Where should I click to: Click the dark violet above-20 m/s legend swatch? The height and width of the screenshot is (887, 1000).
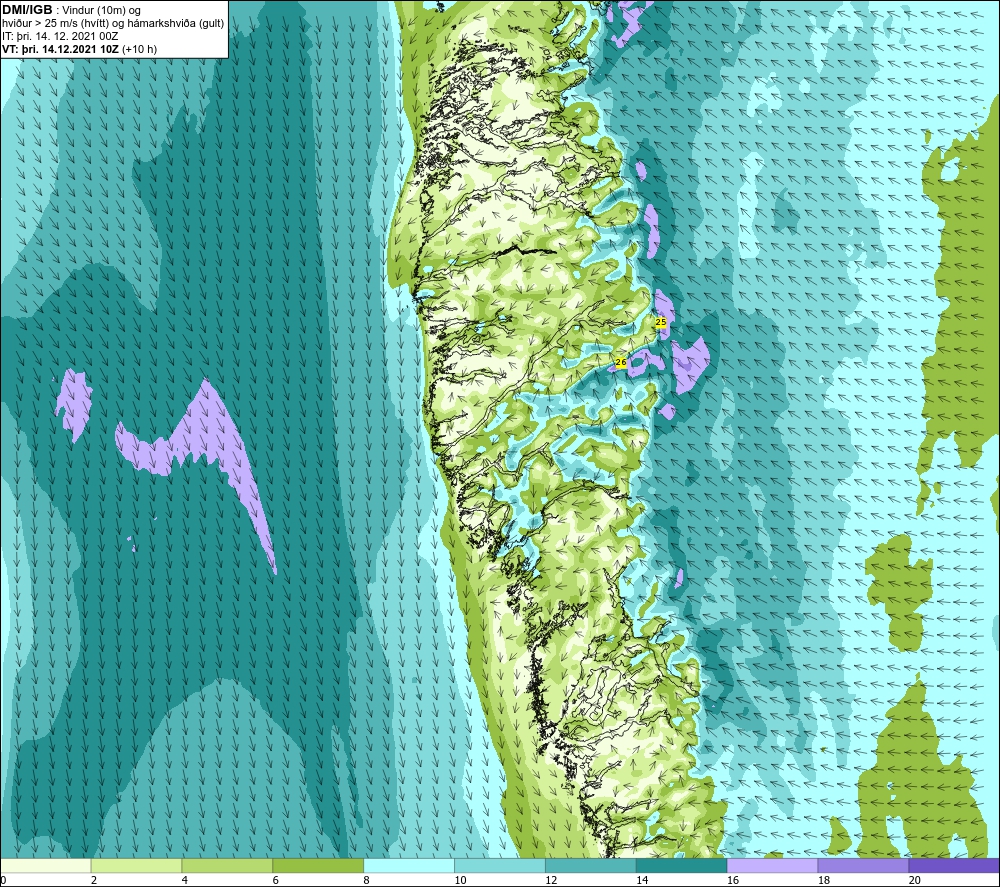(x=954, y=865)
